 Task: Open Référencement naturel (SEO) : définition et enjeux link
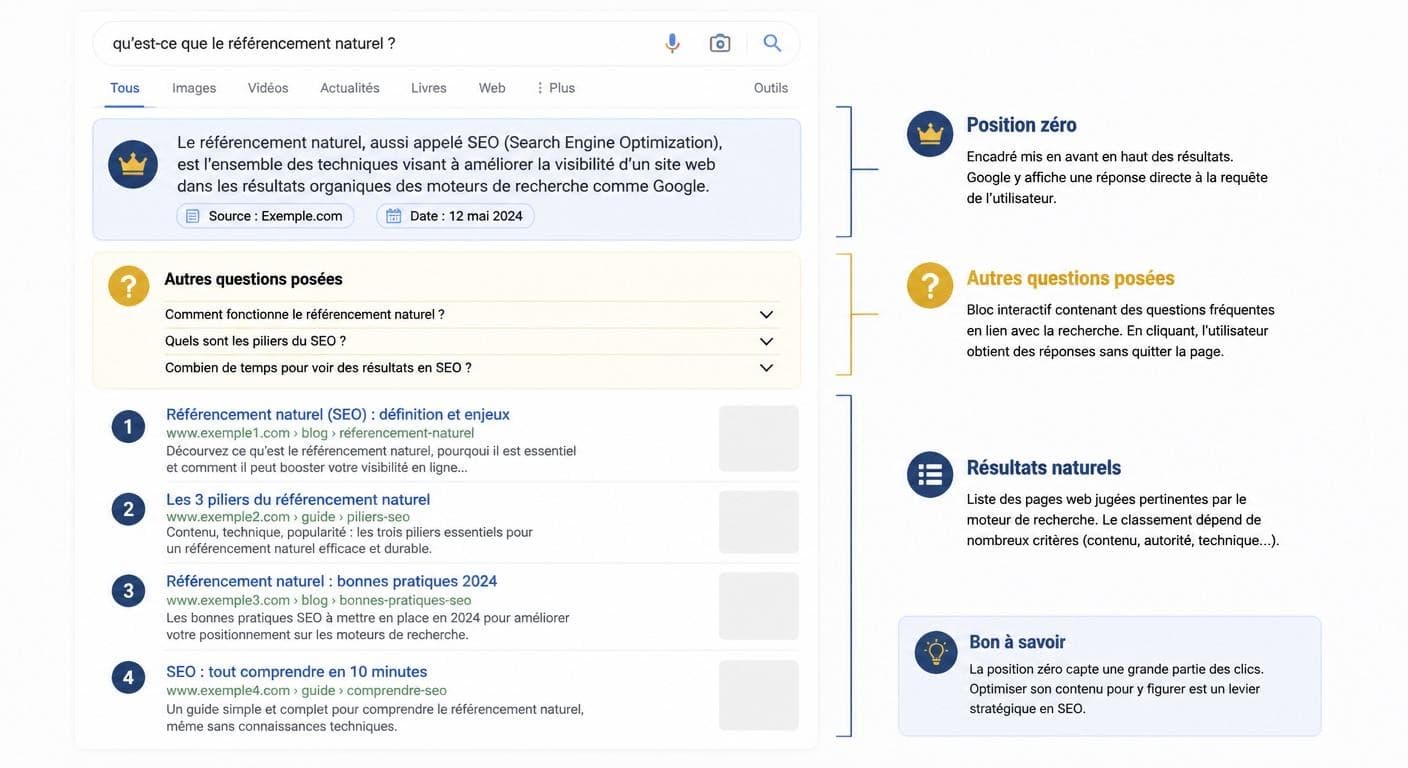pyautogui.click(x=338, y=414)
